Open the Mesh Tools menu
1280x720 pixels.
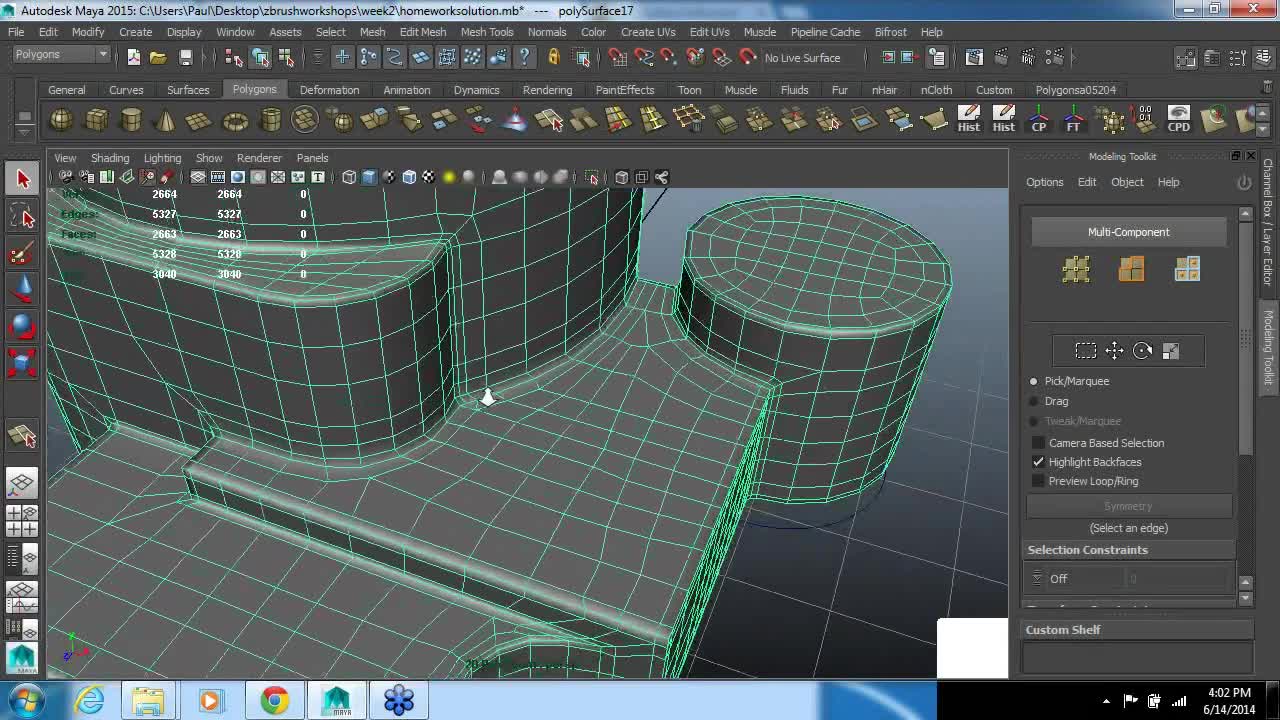point(486,32)
